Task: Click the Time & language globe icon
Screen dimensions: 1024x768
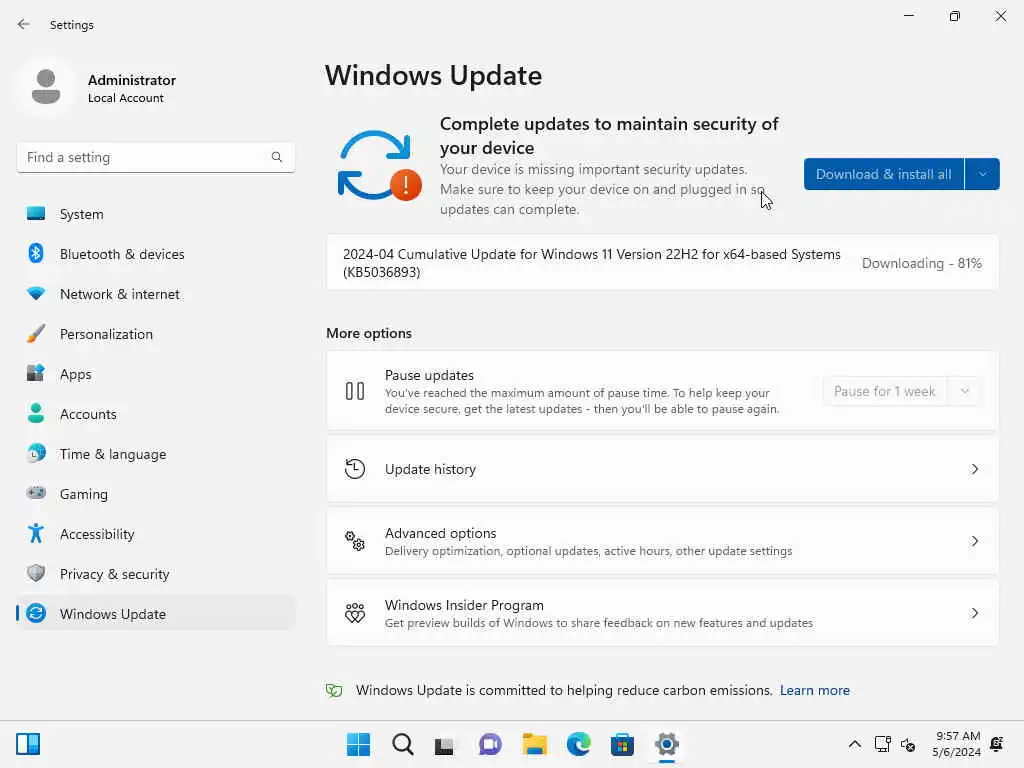Action: pos(36,453)
